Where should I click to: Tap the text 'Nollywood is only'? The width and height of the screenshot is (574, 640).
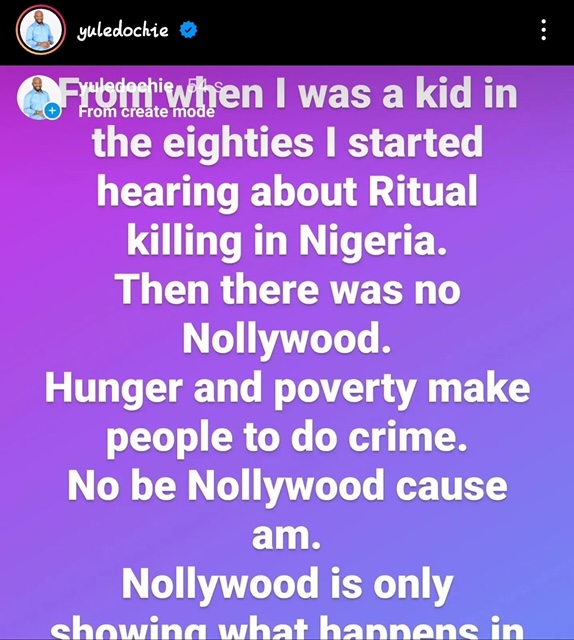(287, 584)
